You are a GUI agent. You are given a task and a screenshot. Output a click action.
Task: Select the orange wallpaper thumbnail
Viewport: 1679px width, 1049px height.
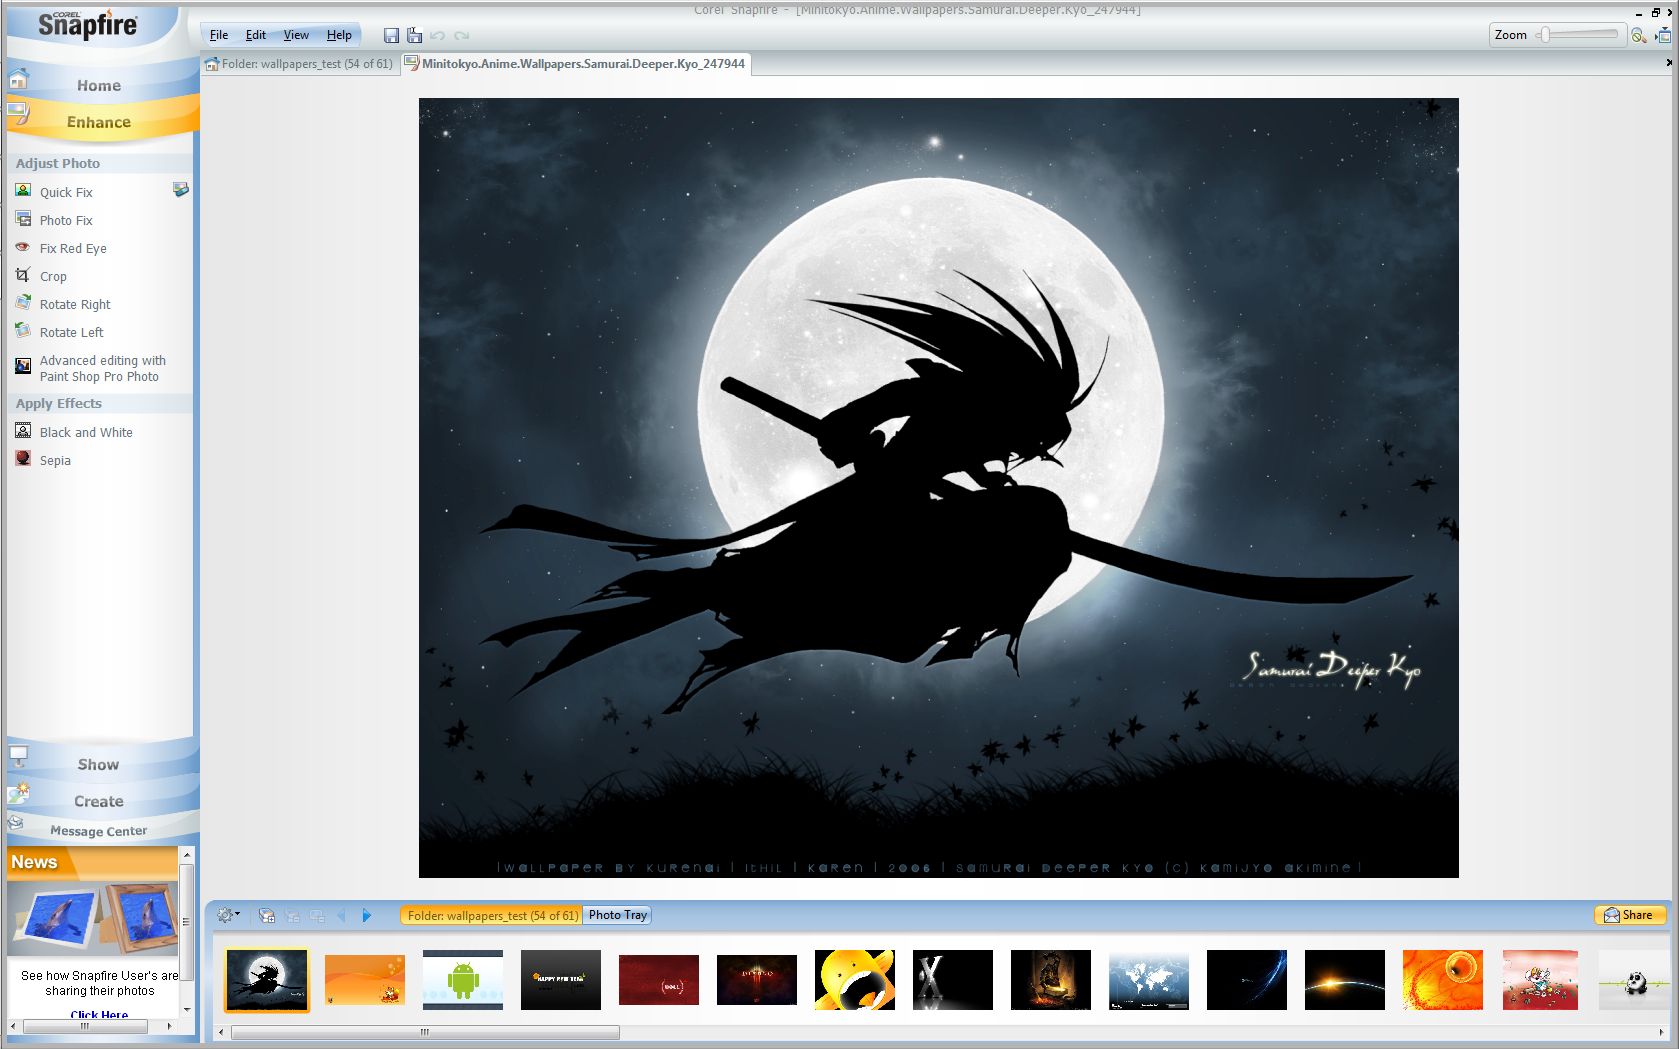(365, 980)
